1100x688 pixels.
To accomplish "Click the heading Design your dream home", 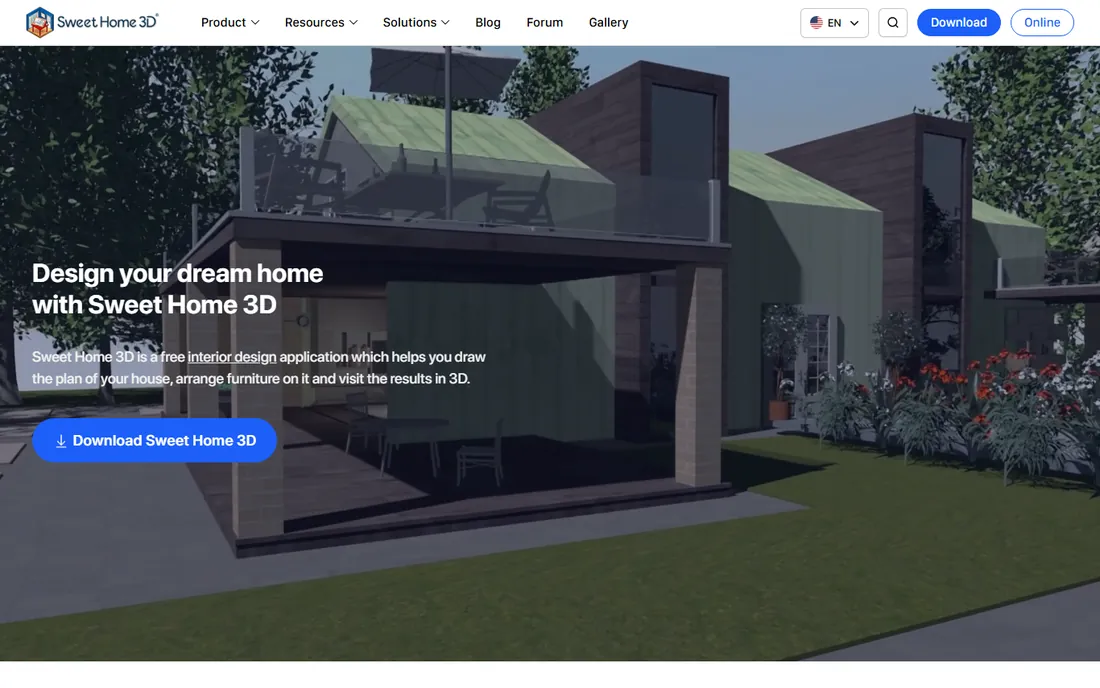I will 177,288.
